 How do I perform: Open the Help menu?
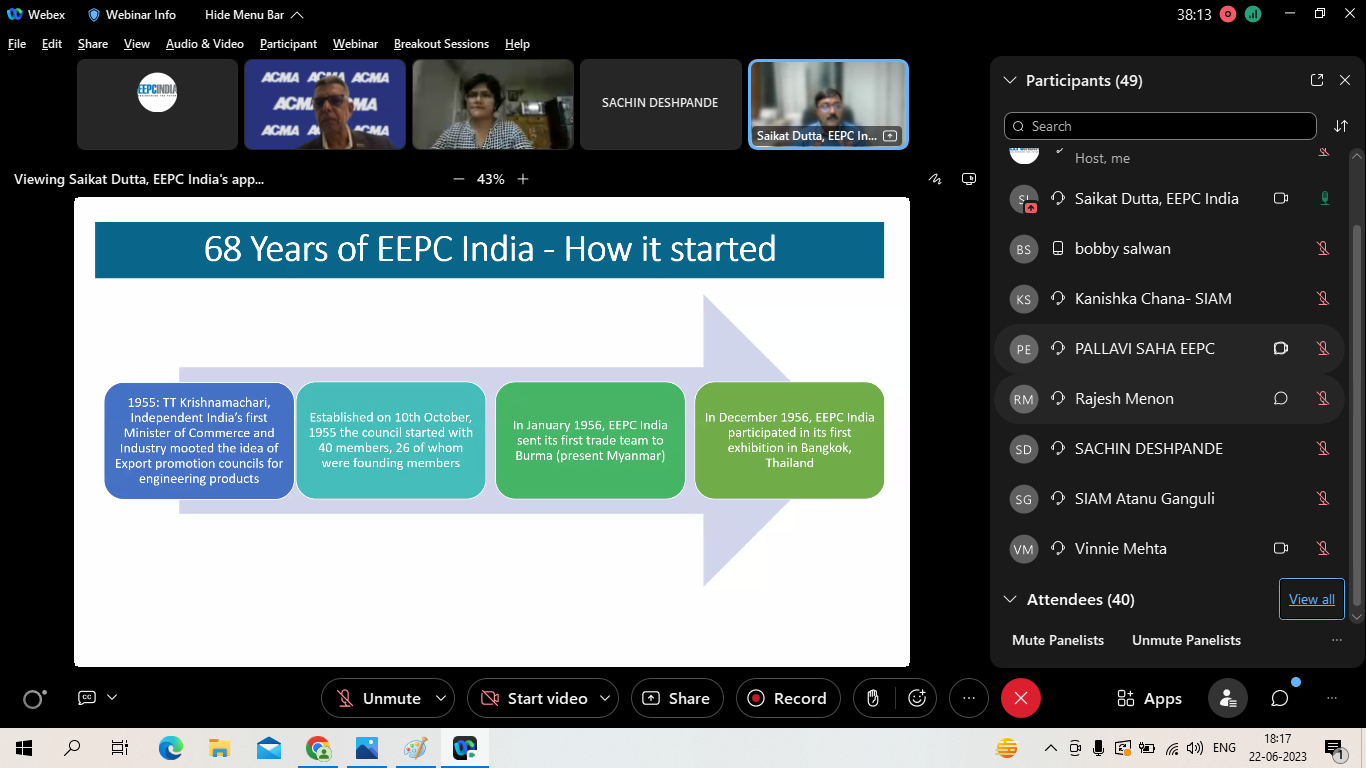[x=517, y=44]
